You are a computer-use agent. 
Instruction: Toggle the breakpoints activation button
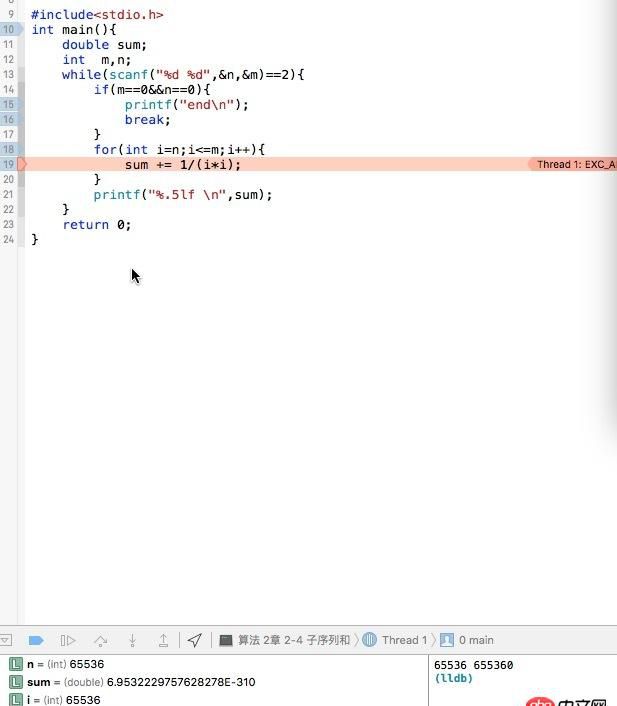point(36,640)
